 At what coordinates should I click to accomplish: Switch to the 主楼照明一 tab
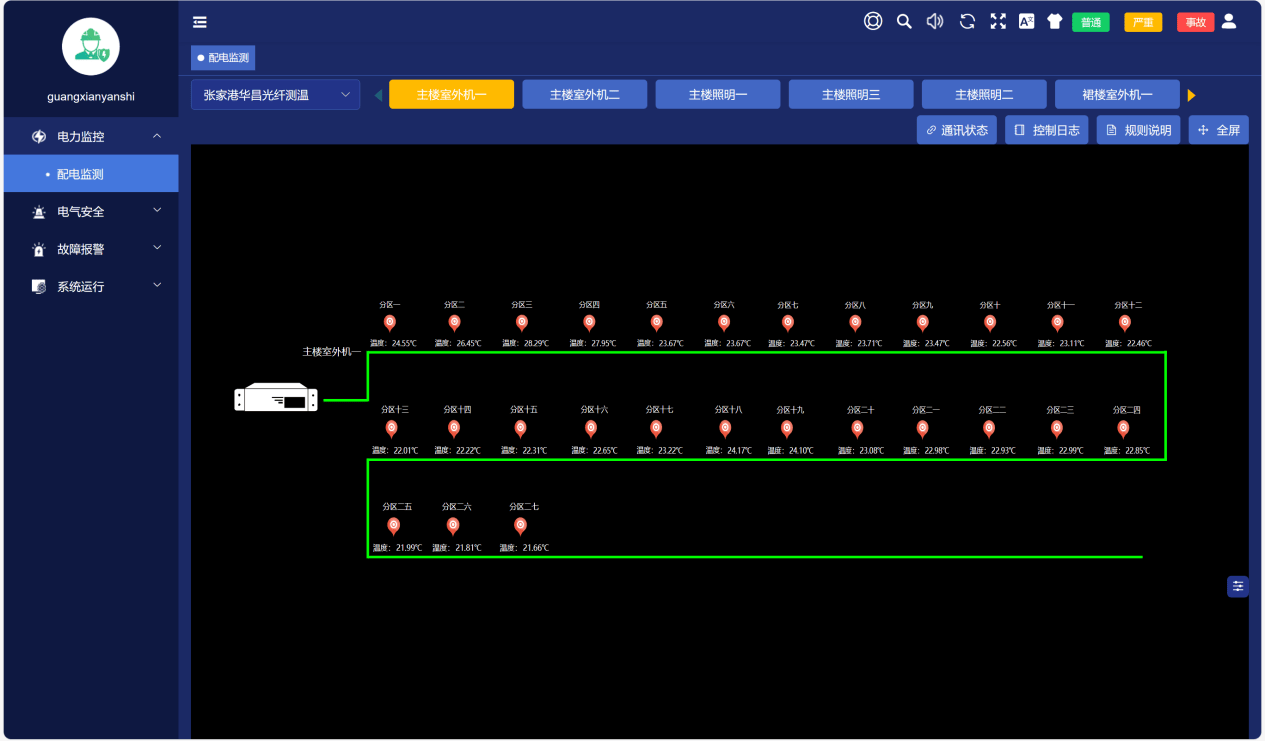(717, 95)
